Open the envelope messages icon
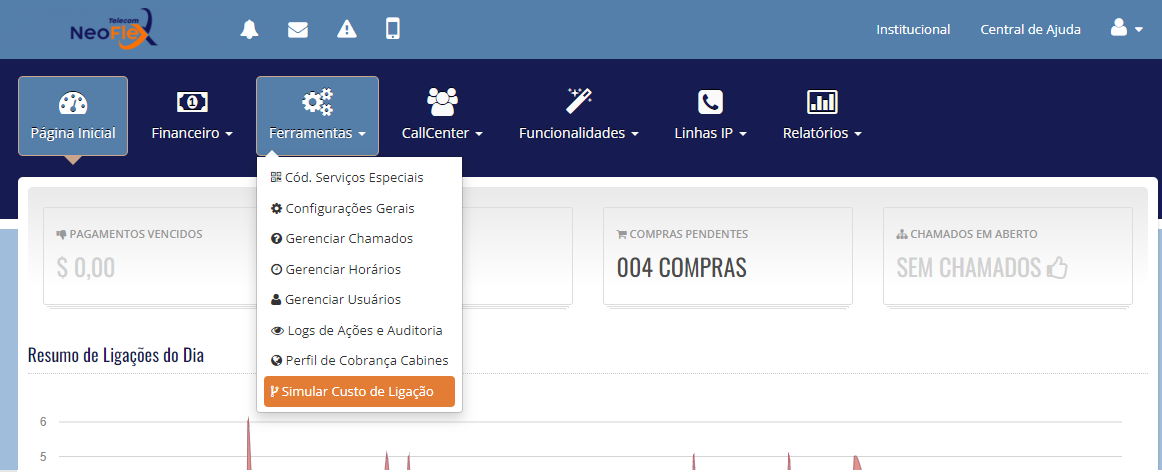The width and height of the screenshot is (1162, 472). click(298, 29)
